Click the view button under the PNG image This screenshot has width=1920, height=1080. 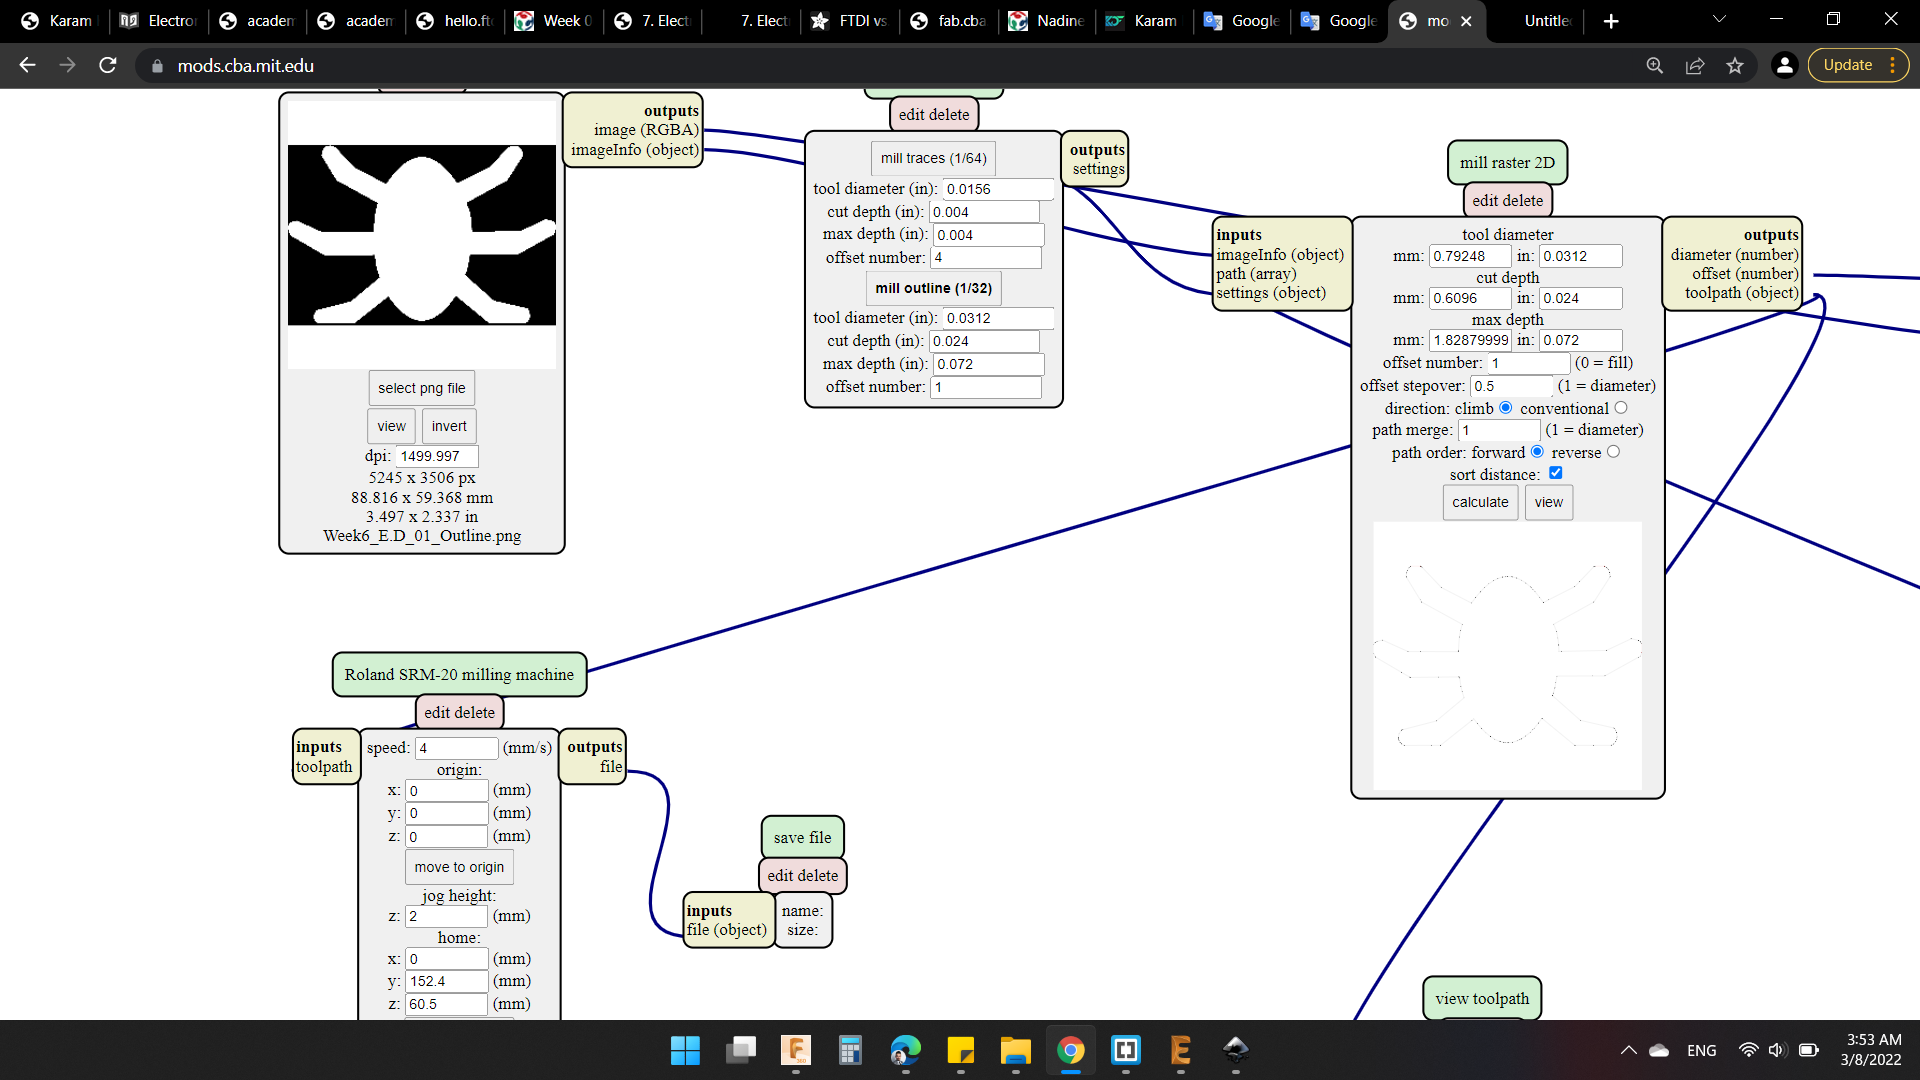[391, 426]
